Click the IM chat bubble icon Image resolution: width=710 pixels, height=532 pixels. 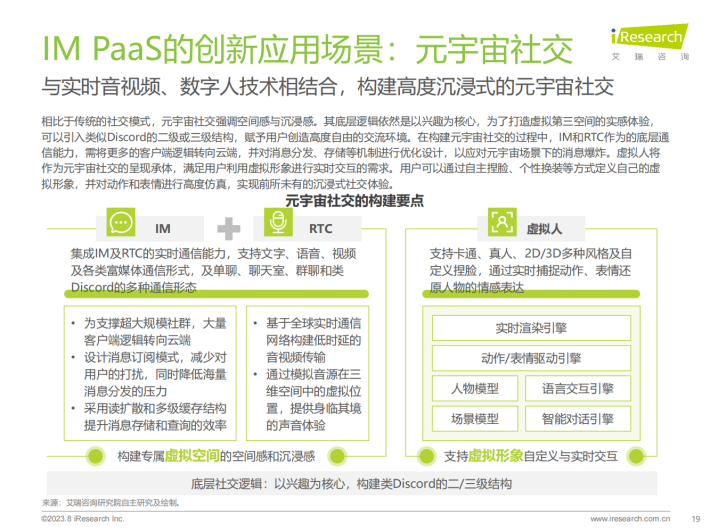click(122, 227)
